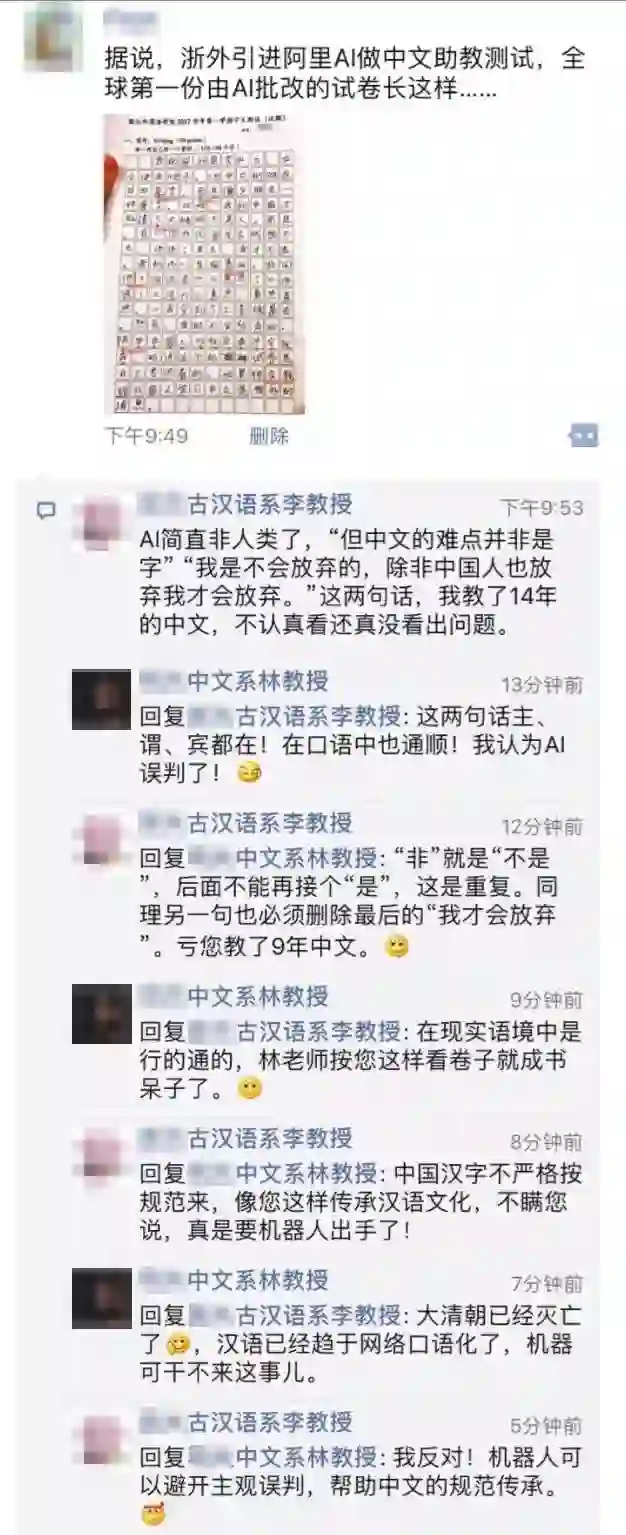Tap 古汉语系李教授 avatar at 12分钟前 comment
The width and height of the screenshot is (626, 1535).
coord(102,841)
